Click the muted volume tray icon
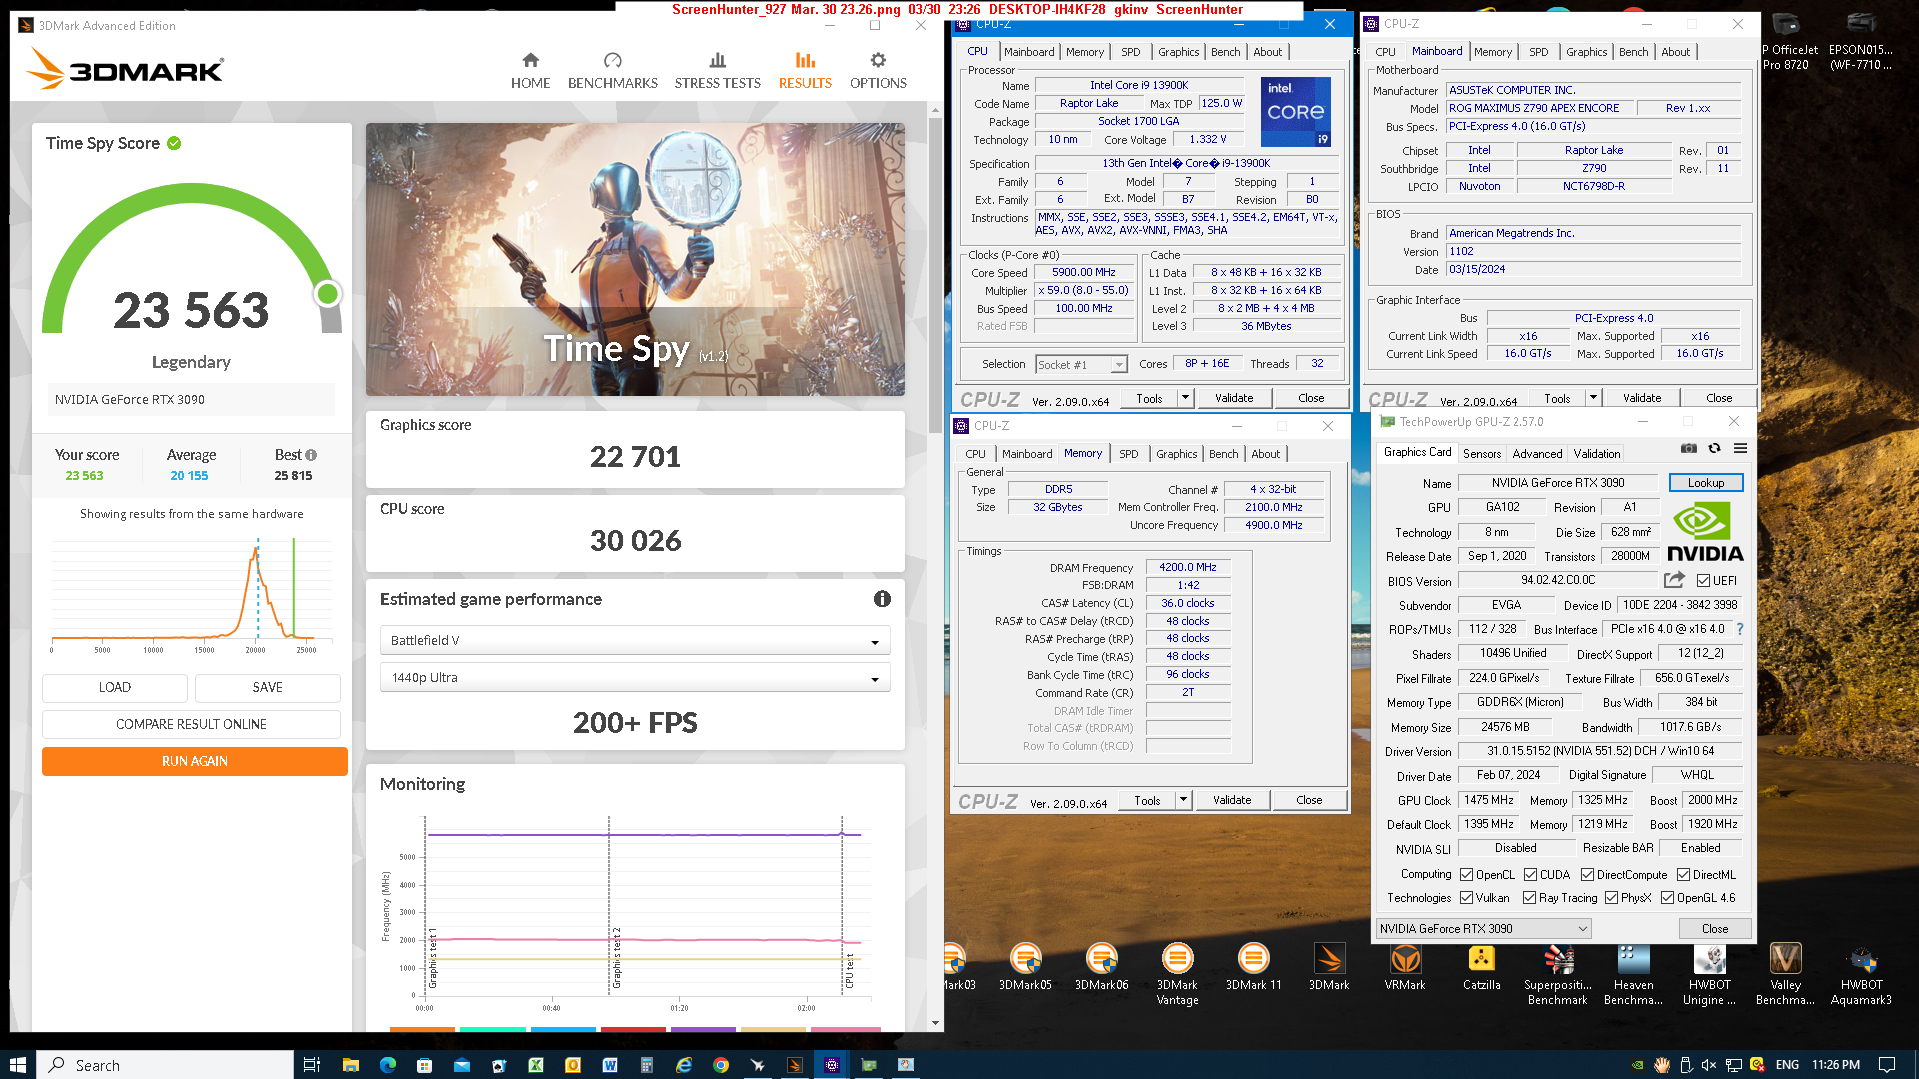This screenshot has height=1079, width=1919. coord(1709,1065)
